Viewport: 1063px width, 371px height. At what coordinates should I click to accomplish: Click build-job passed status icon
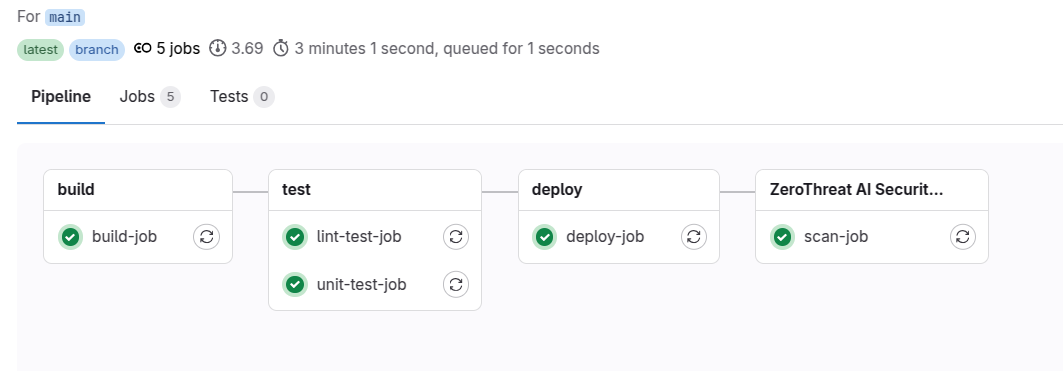coord(71,237)
